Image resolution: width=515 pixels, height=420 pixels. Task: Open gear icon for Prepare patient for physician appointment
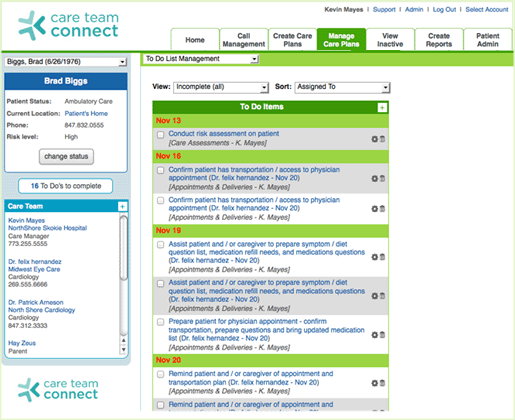coord(375,335)
